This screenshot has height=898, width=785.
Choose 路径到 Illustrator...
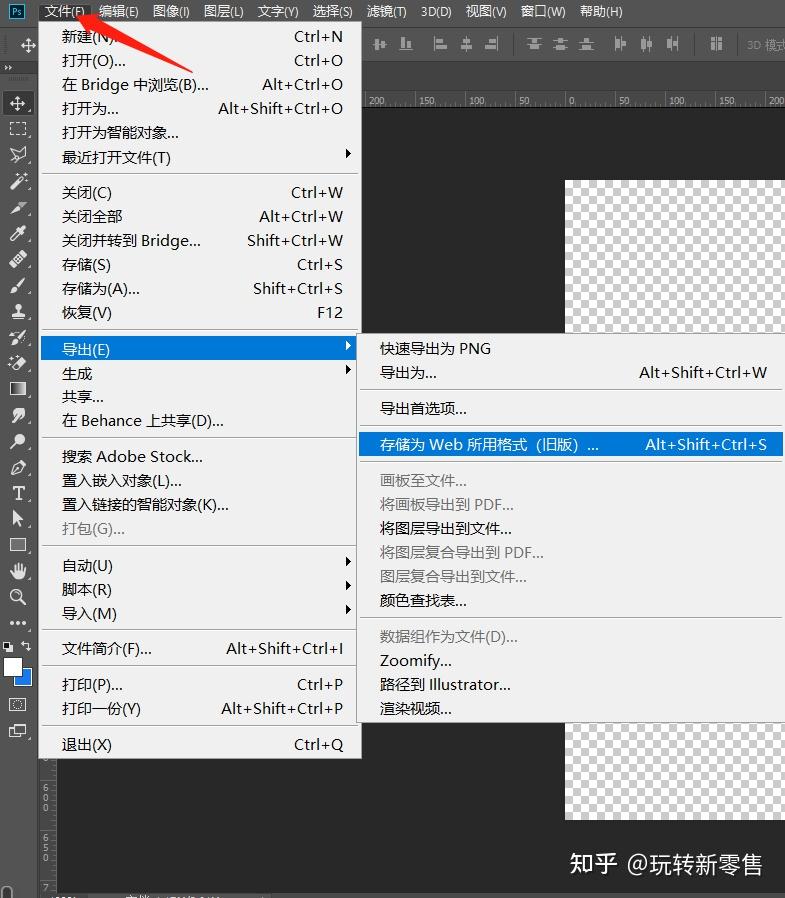[x=571, y=685]
